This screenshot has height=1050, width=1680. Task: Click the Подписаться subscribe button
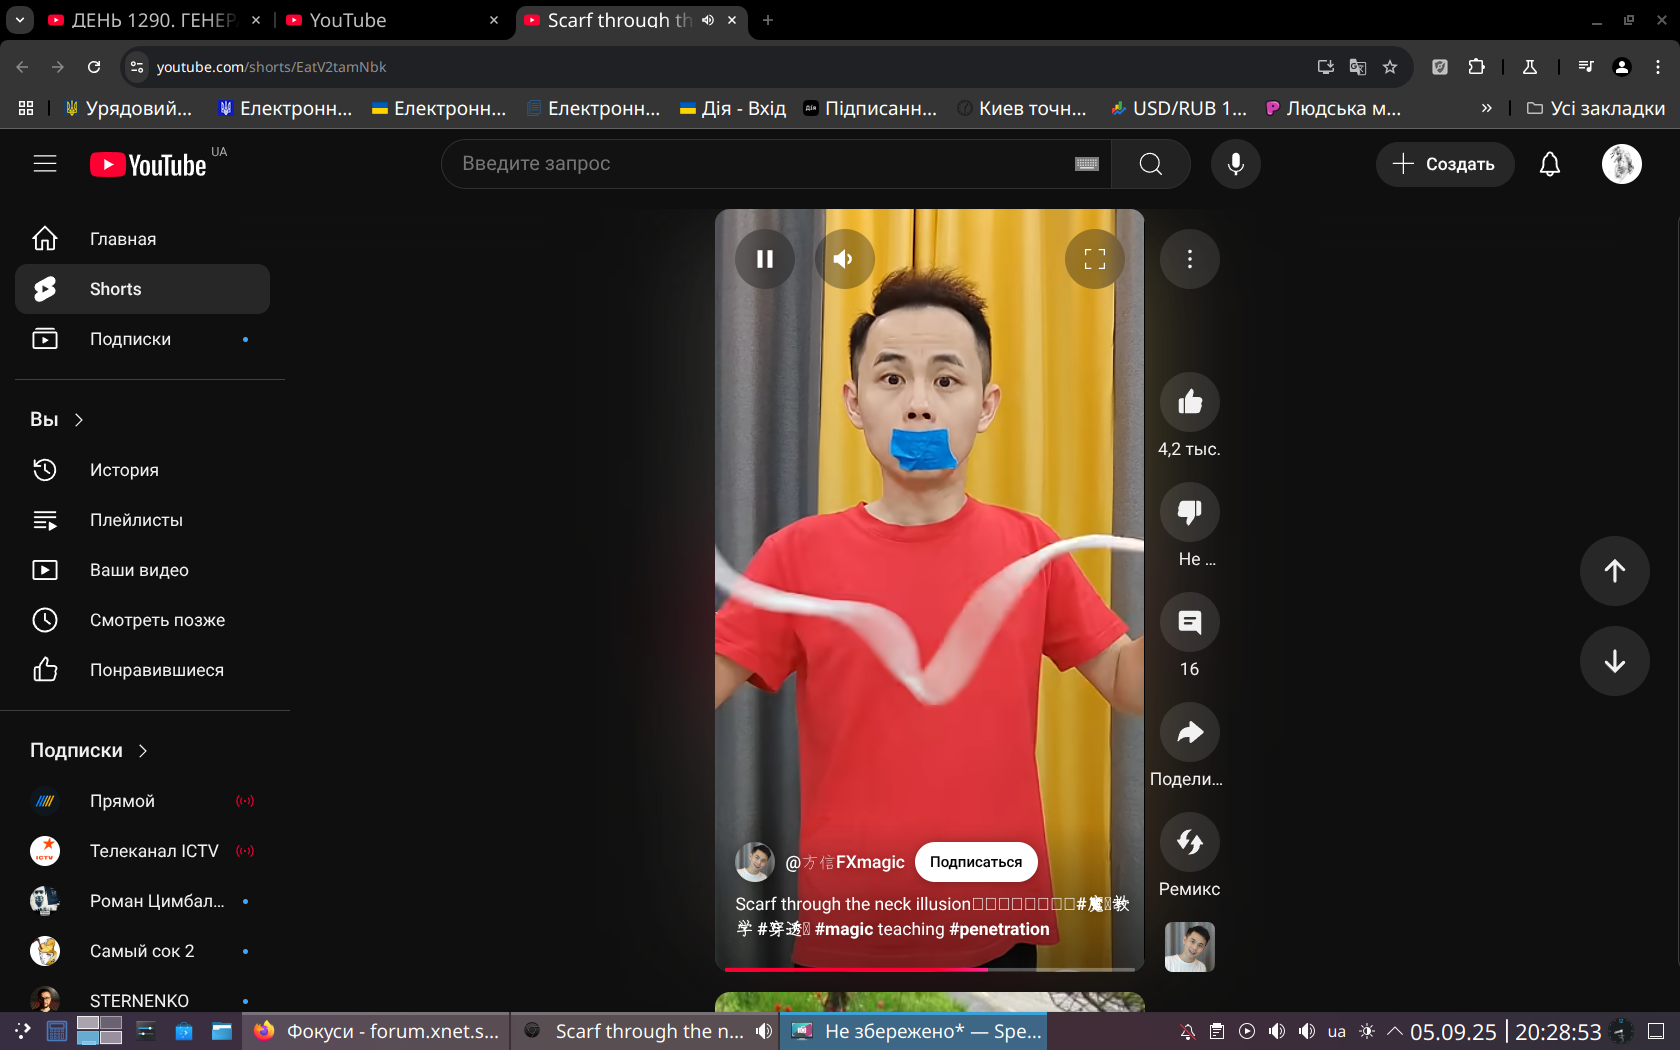975,862
